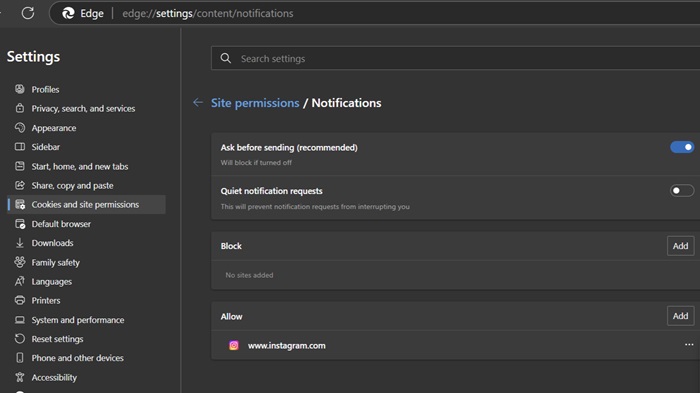Image resolution: width=700 pixels, height=393 pixels.
Task: Add a site to the Allow list
Action: (x=680, y=316)
